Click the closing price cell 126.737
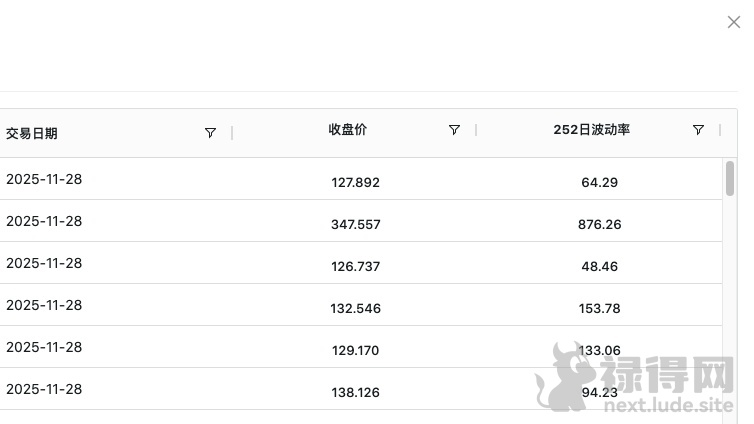The image size is (754, 424). [x=355, y=267]
